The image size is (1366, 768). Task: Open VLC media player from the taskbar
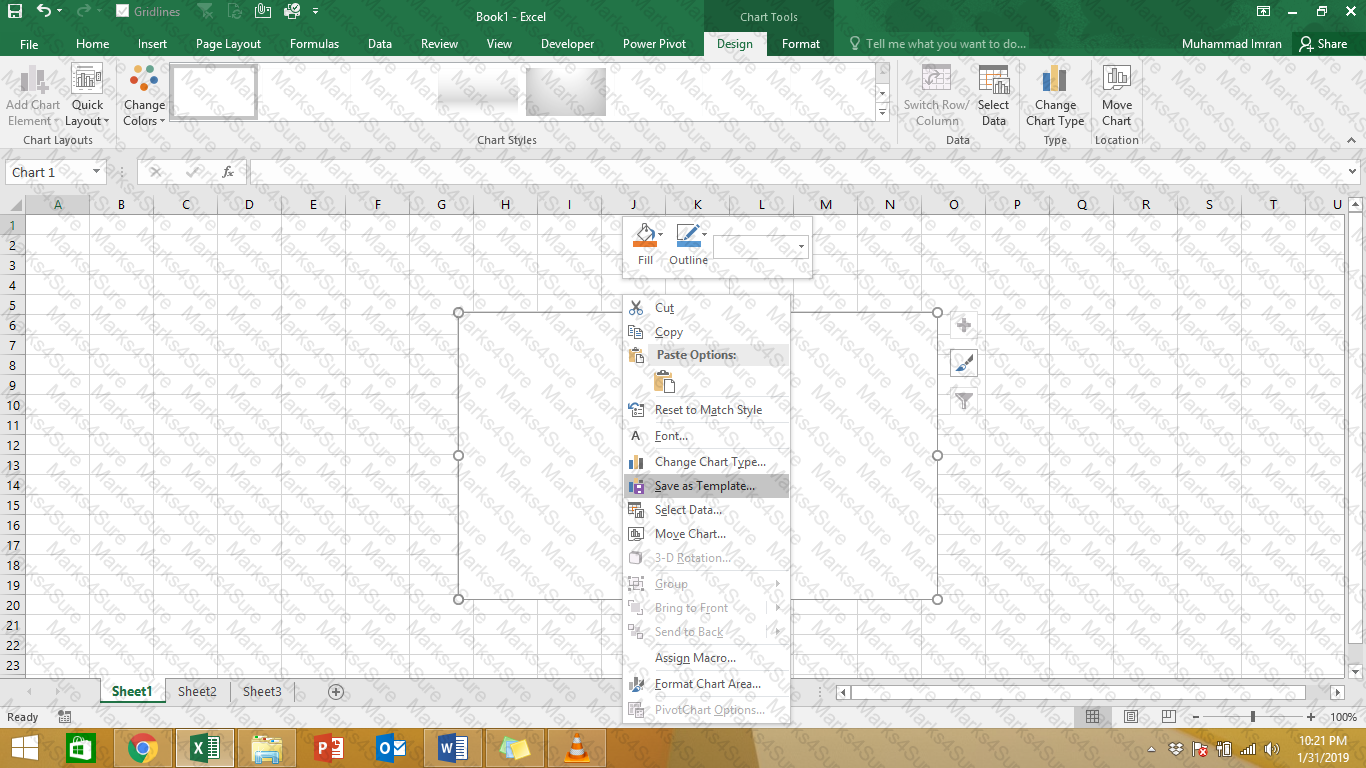pyautogui.click(x=575, y=748)
